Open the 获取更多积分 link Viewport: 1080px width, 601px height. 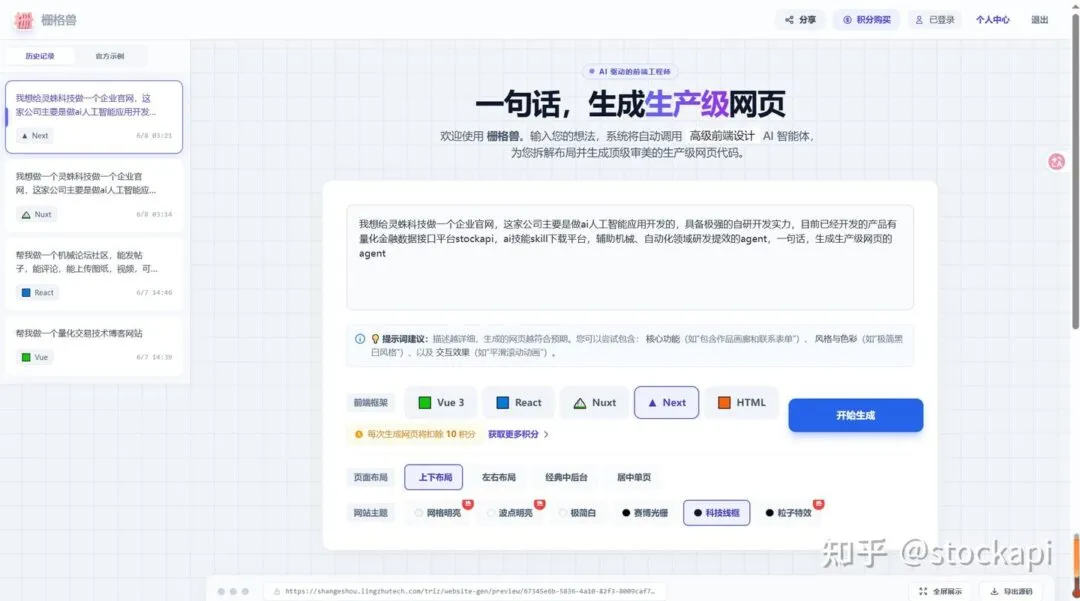point(513,434)
